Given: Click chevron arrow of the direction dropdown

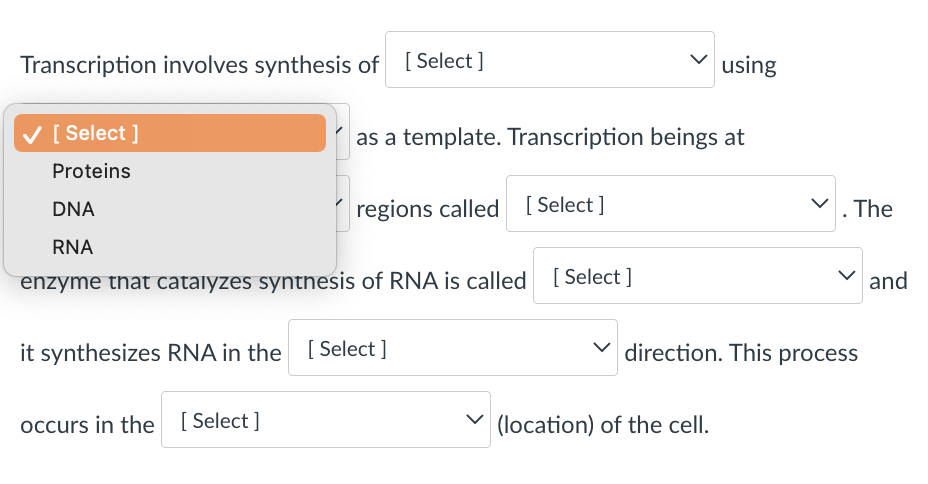Looking at the screenshot, I should pyautogui.click(x=601, y=347).
